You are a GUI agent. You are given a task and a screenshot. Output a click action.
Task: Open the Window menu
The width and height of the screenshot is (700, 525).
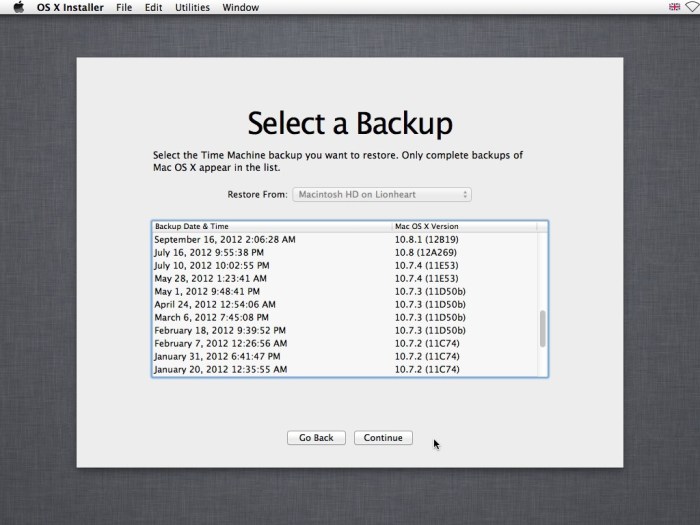tap(241, 7)
